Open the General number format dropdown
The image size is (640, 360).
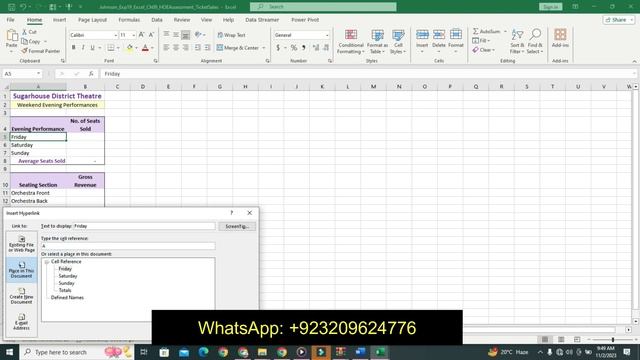[x=327, y=36]
